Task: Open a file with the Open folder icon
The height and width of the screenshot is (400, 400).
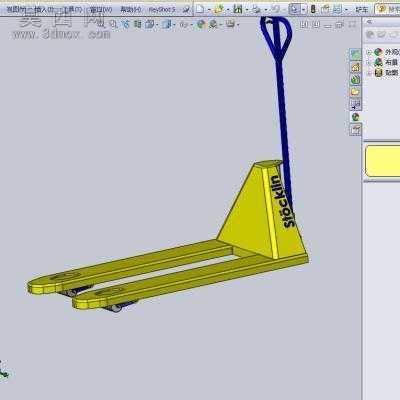Action: pos(219,9)
